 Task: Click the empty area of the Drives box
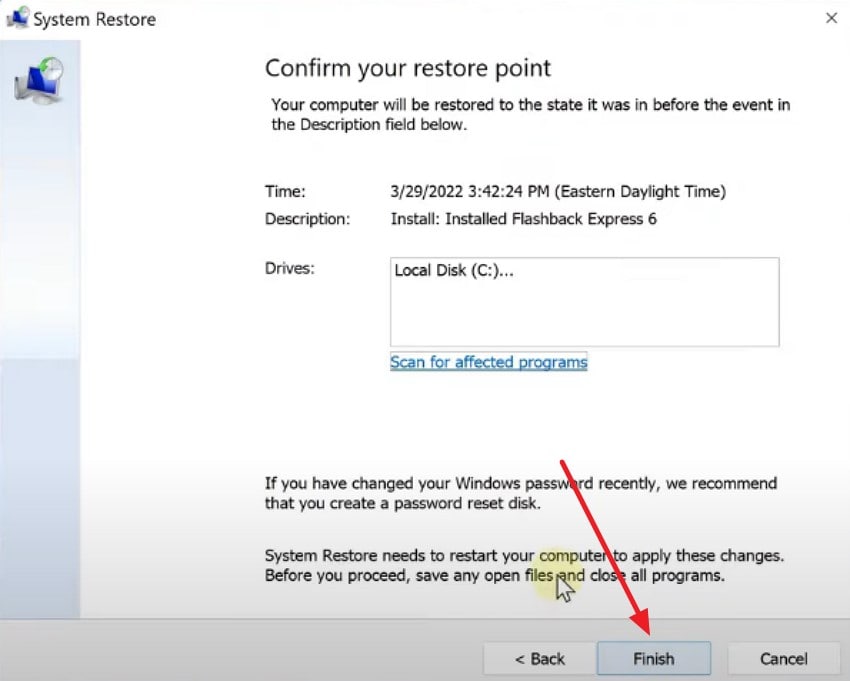[x=584, y=315]
